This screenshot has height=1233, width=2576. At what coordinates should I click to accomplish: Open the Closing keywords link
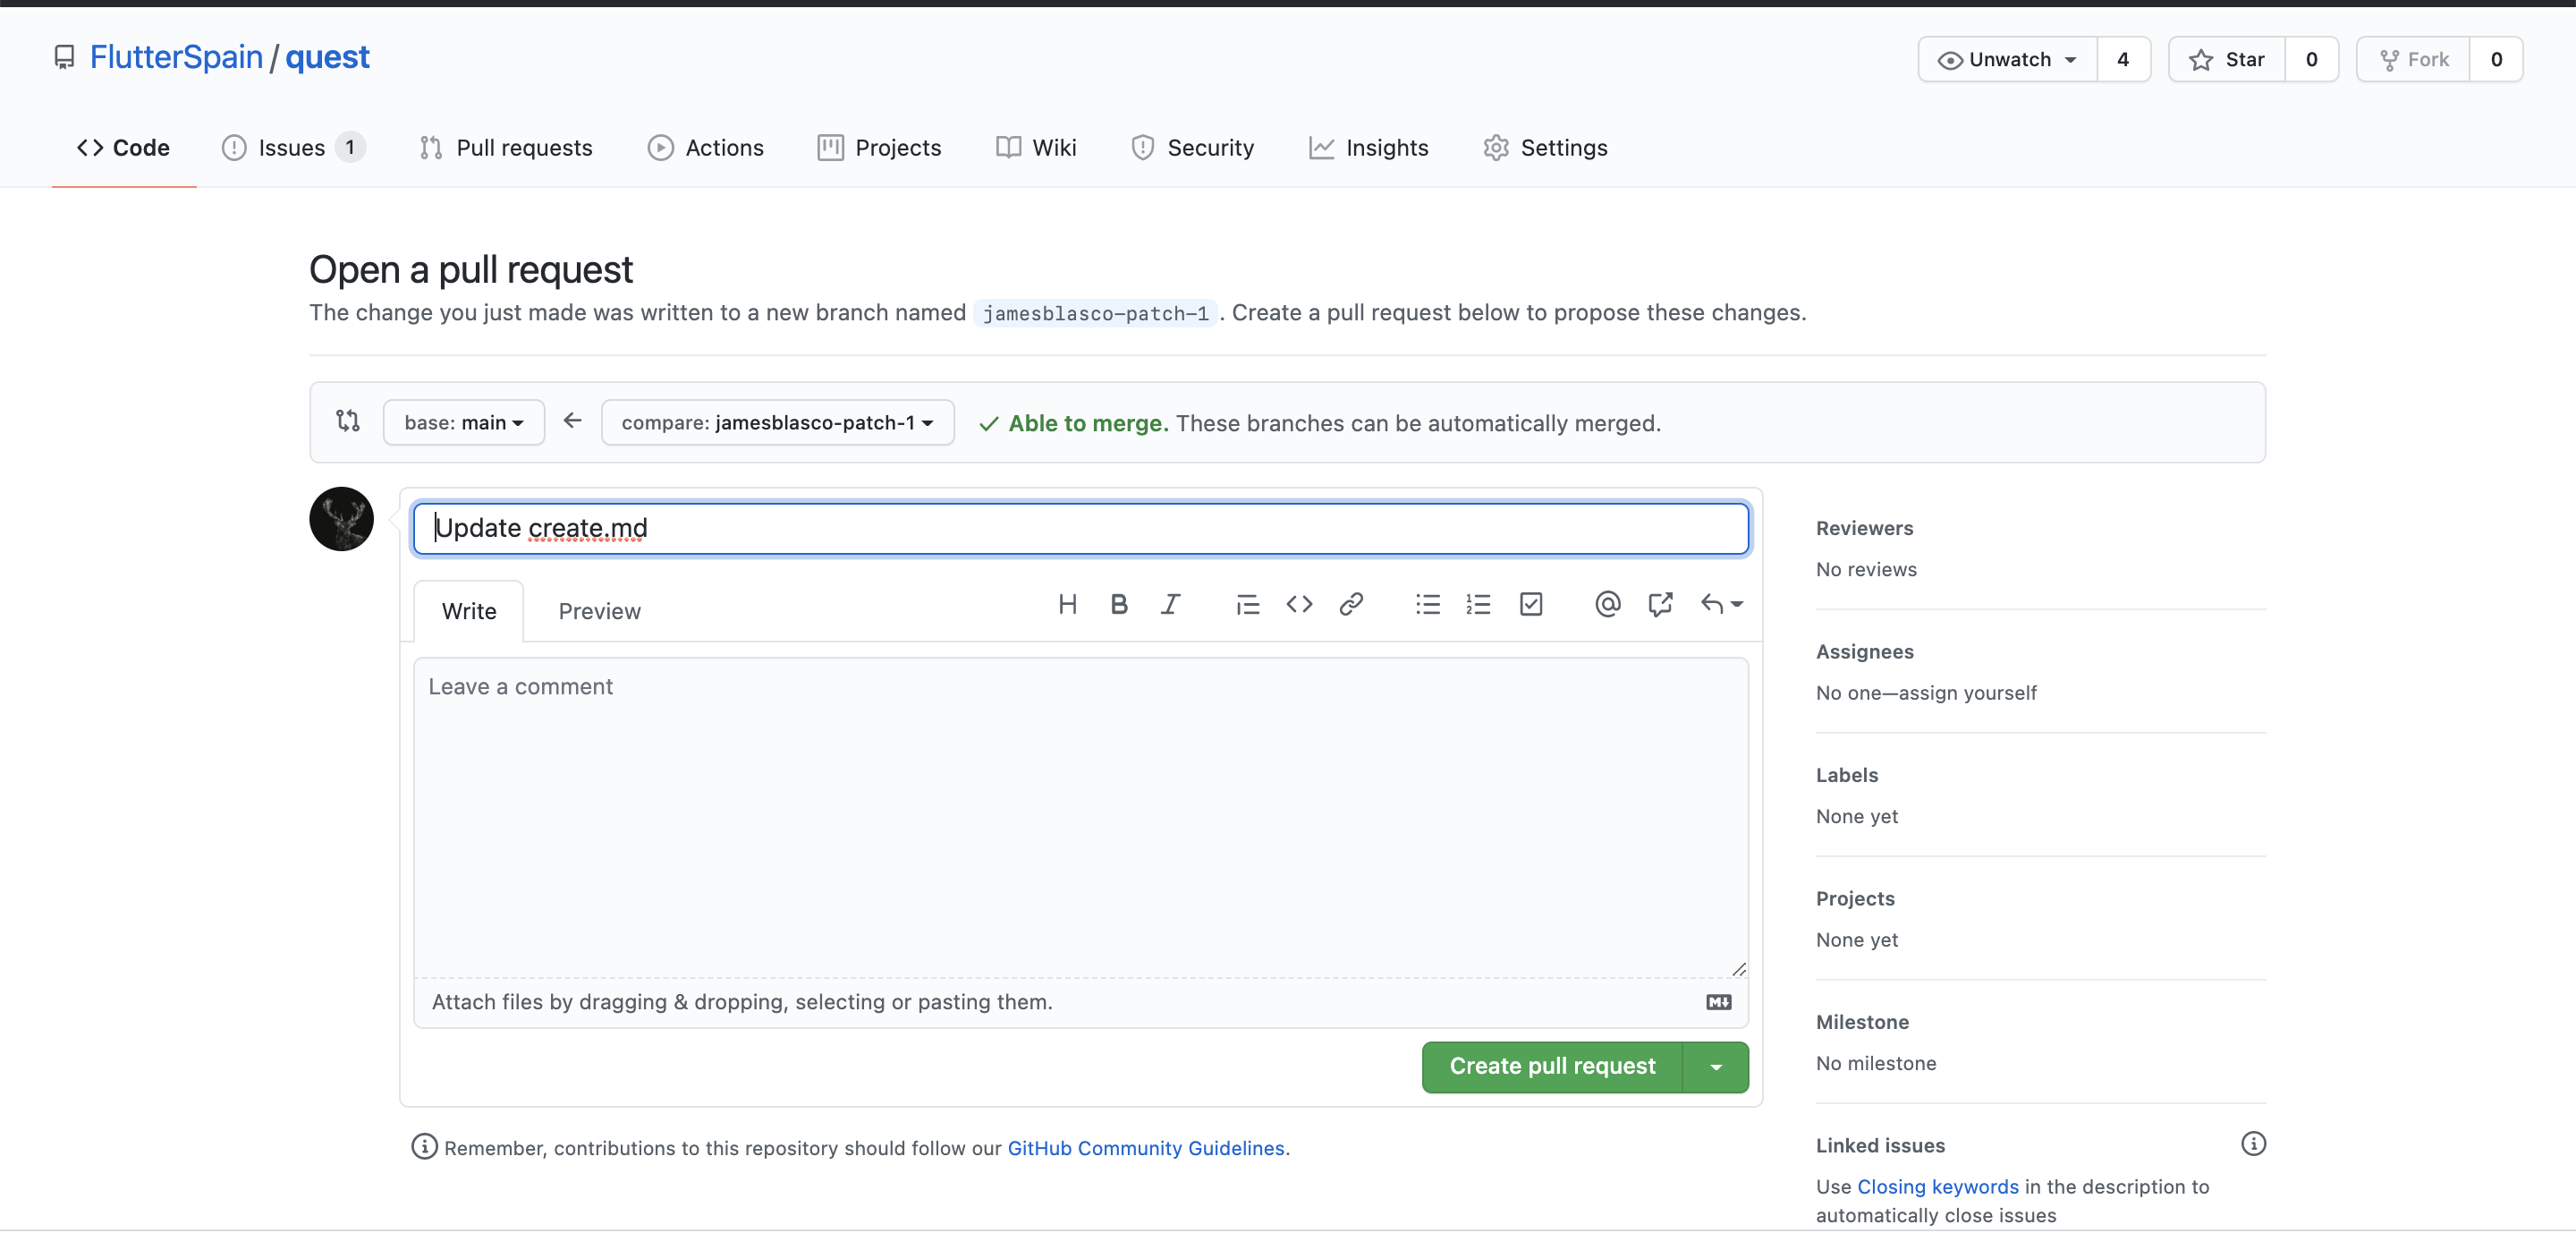[x=1937, y=1187]
